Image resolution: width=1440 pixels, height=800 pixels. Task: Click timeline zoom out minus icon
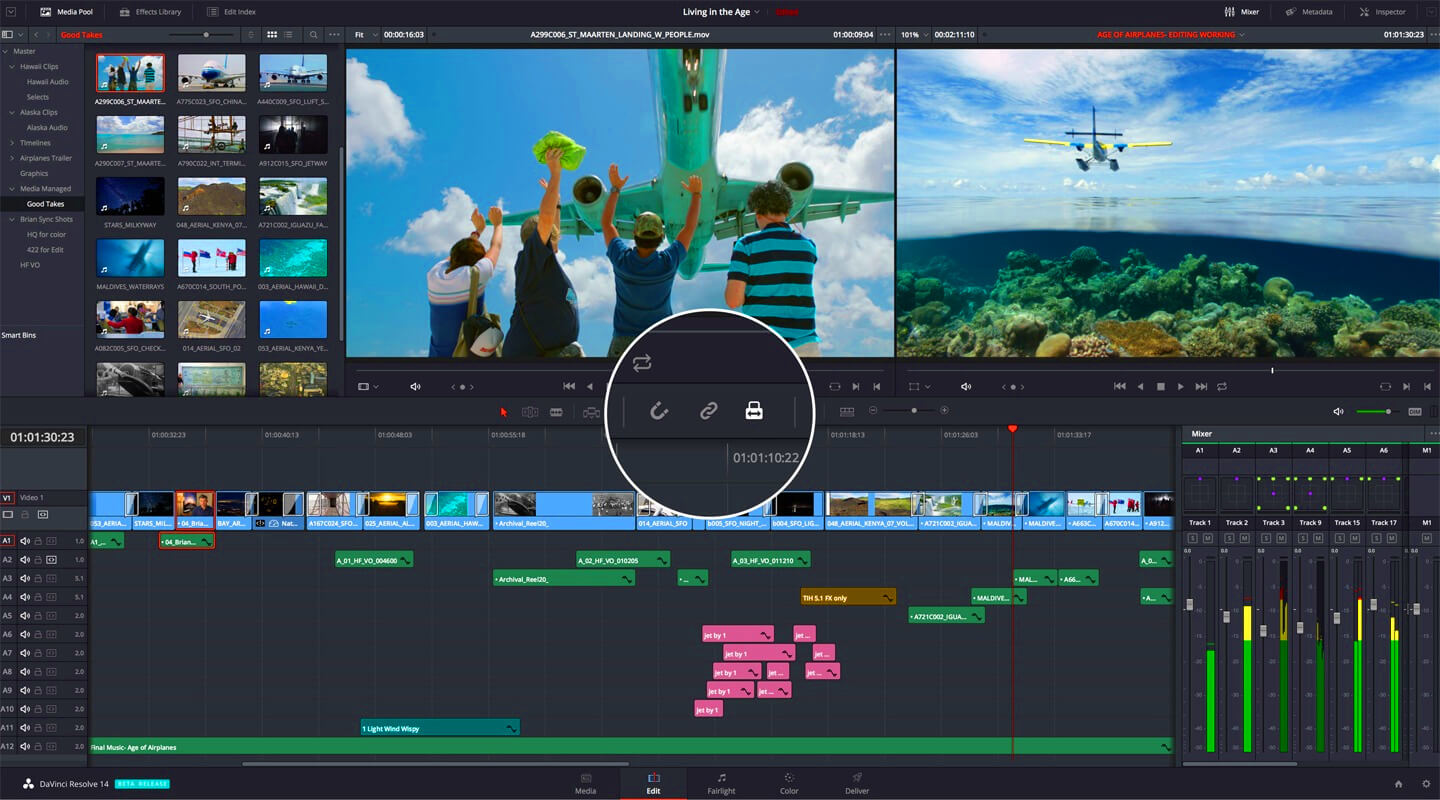873,411
